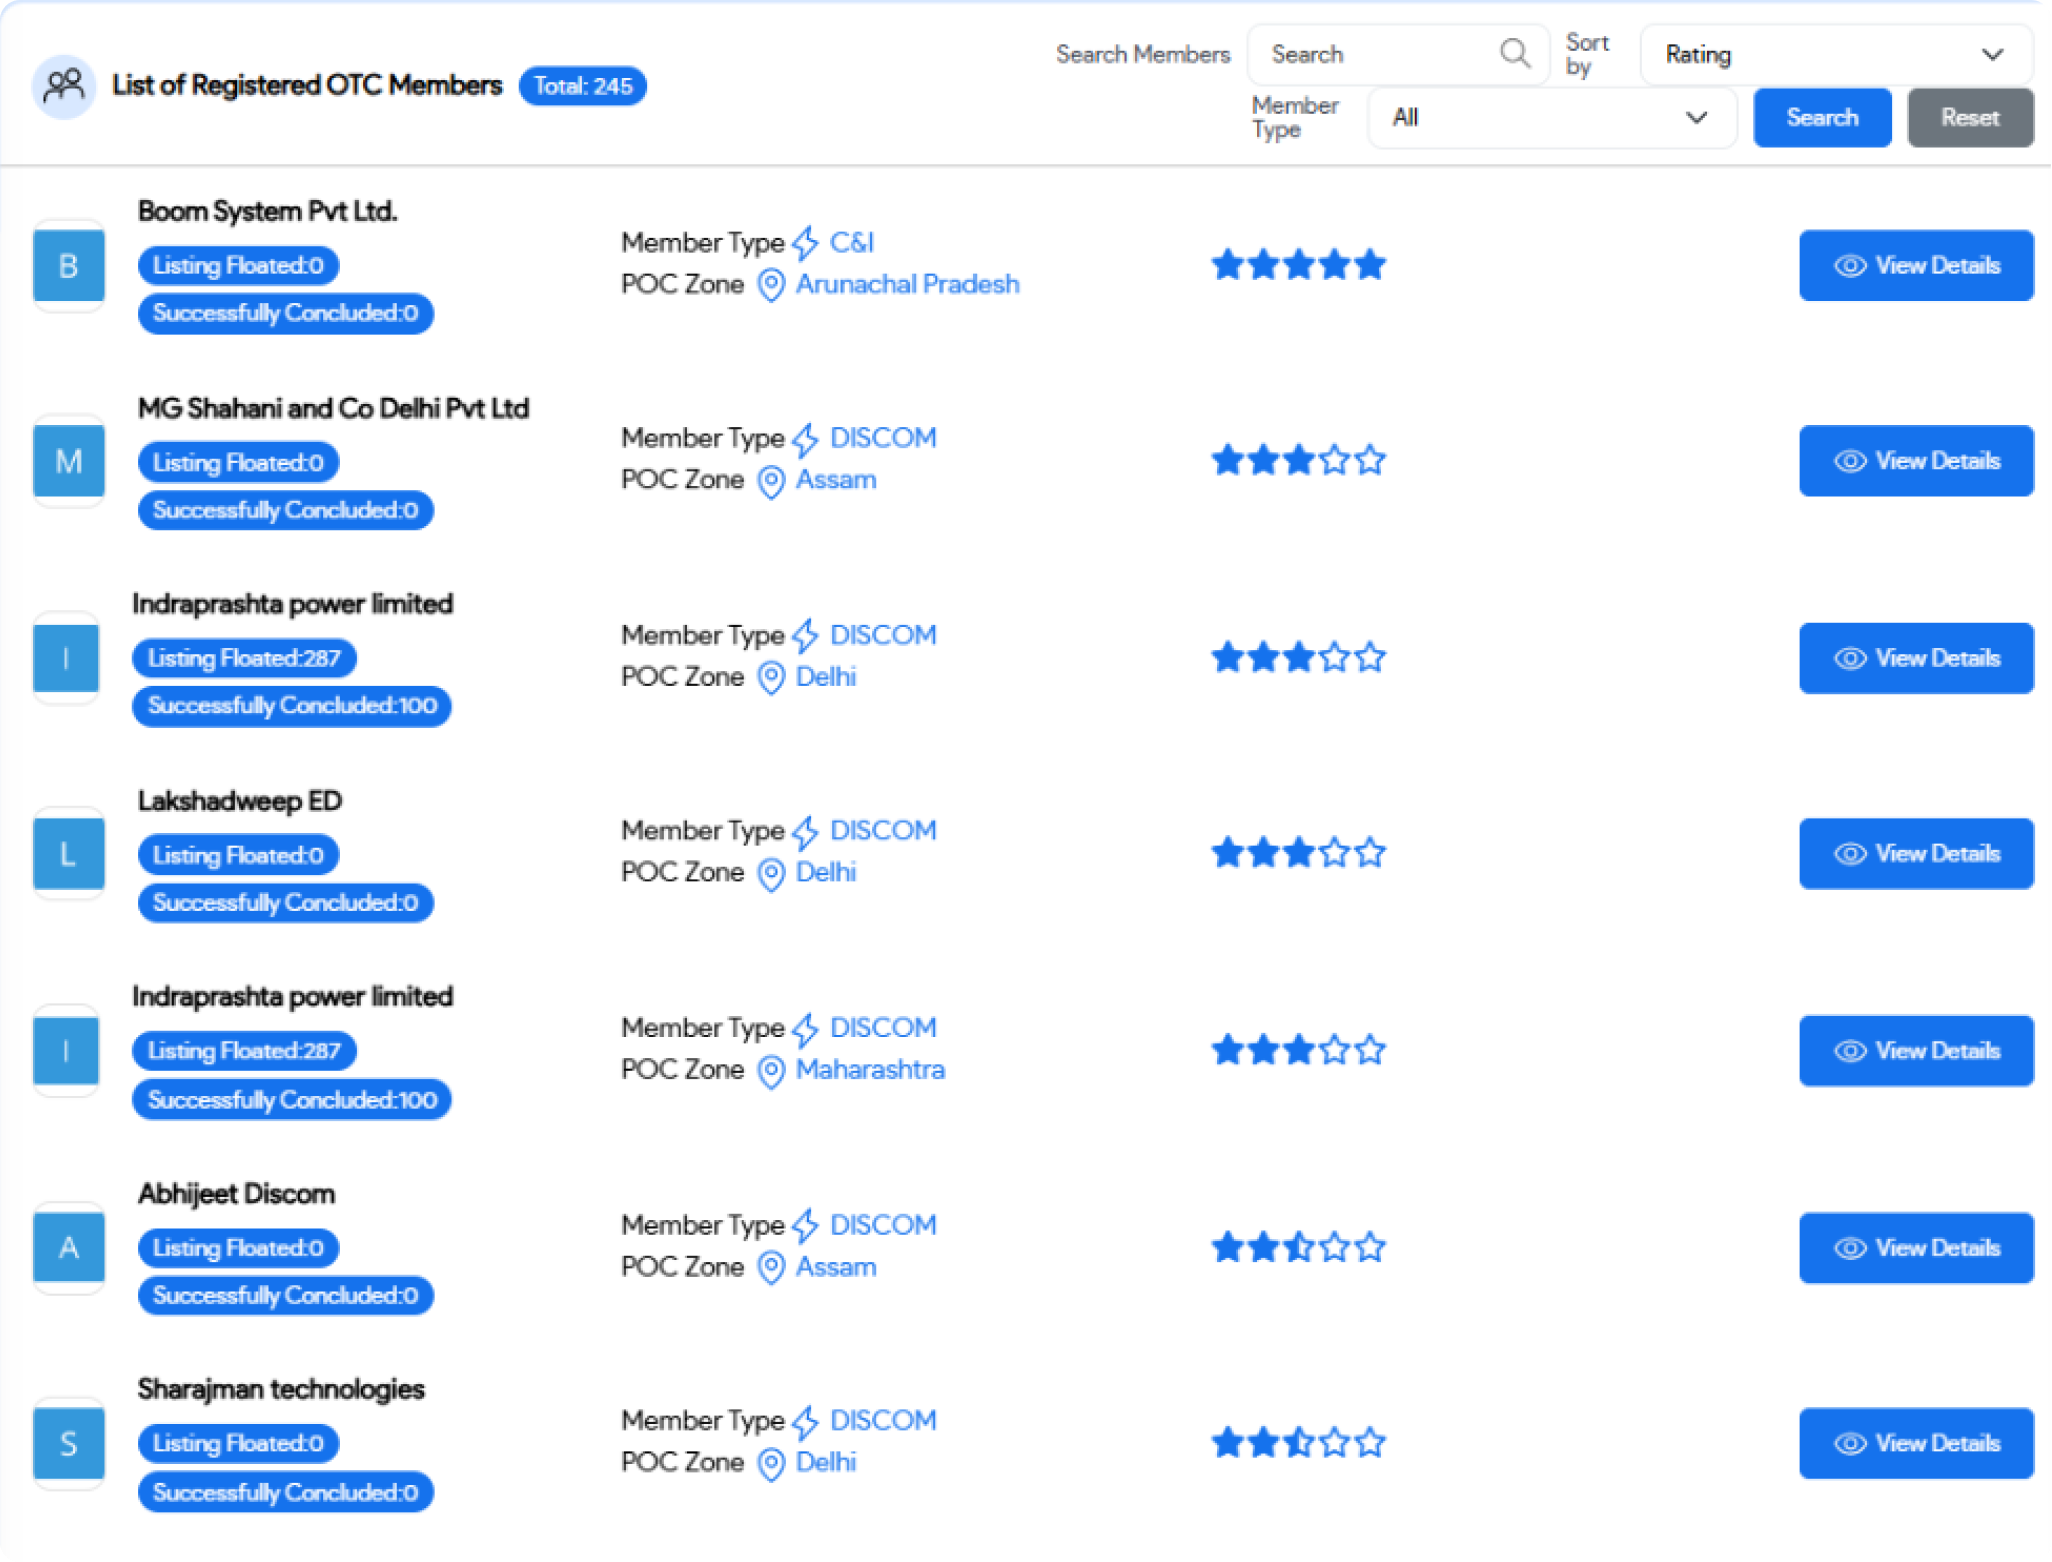
Task: Click fifth star of Boom System's rating
Action: [x=1370, y=265]
